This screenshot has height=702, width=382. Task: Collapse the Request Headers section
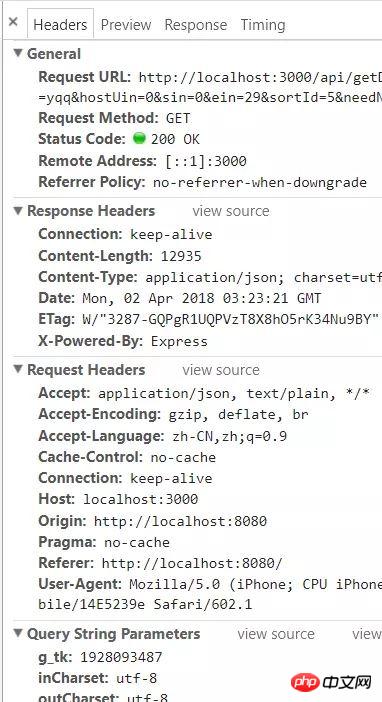(18, 369)
